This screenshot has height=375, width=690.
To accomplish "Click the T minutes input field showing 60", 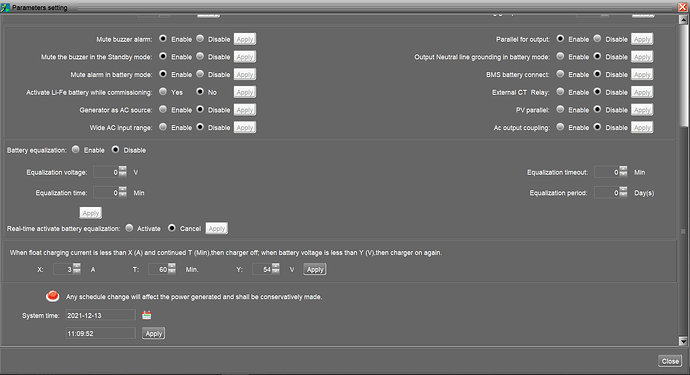I will [x=158, y=269].
